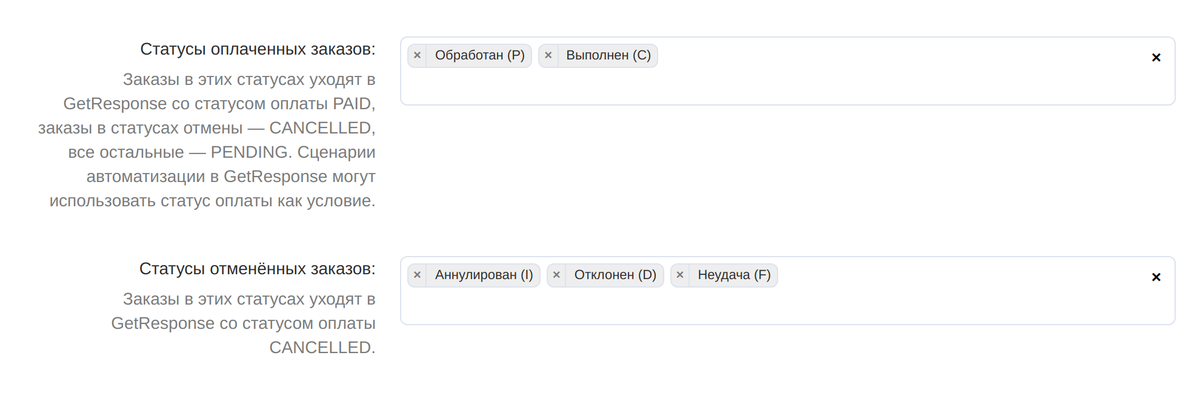Click the Статусы отменённых заказов label
Viewport: 1200px width, 415px height.
pos(257,269)
